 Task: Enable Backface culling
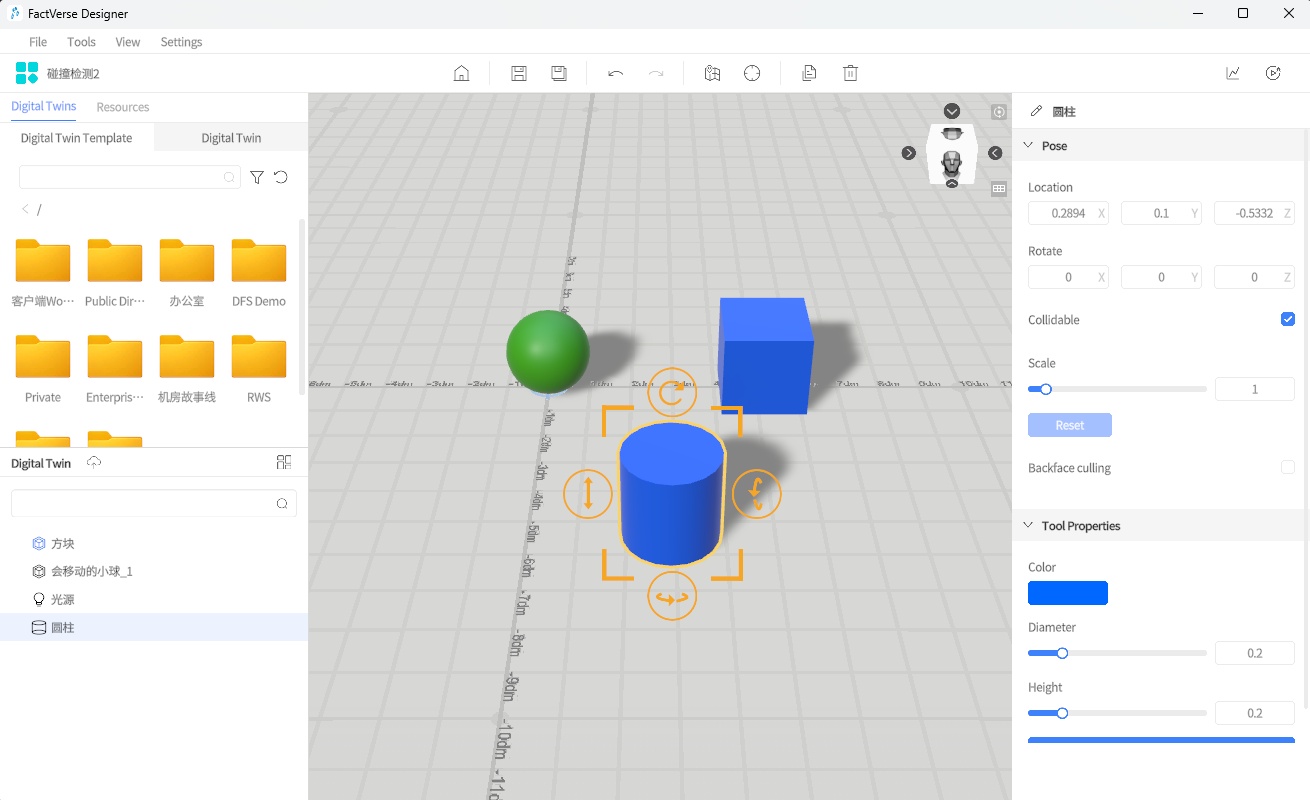click(x=1288, y=467)
